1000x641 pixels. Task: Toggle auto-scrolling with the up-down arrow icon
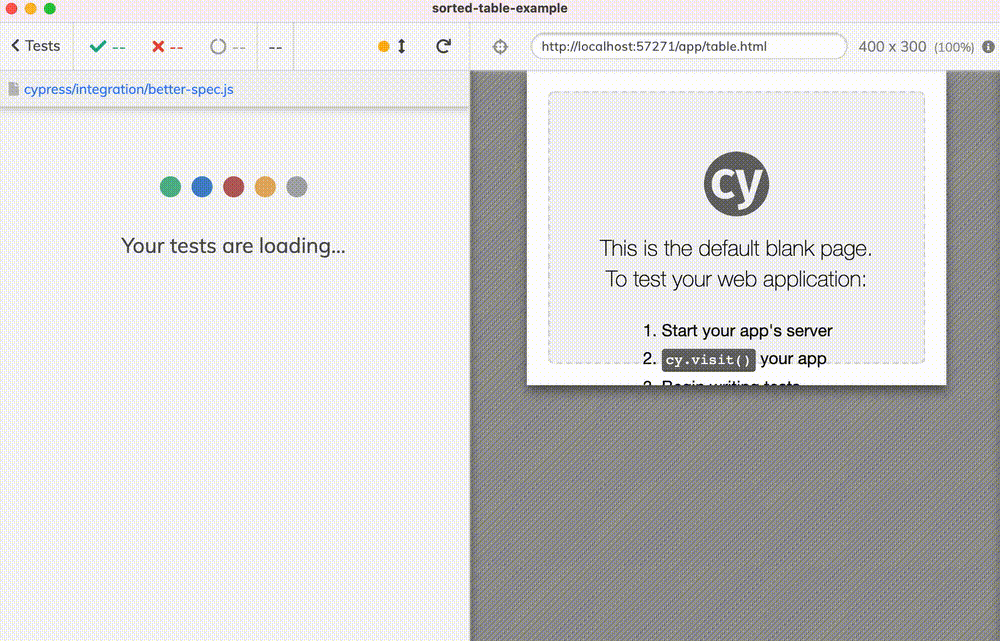click(x=402, y=46)
